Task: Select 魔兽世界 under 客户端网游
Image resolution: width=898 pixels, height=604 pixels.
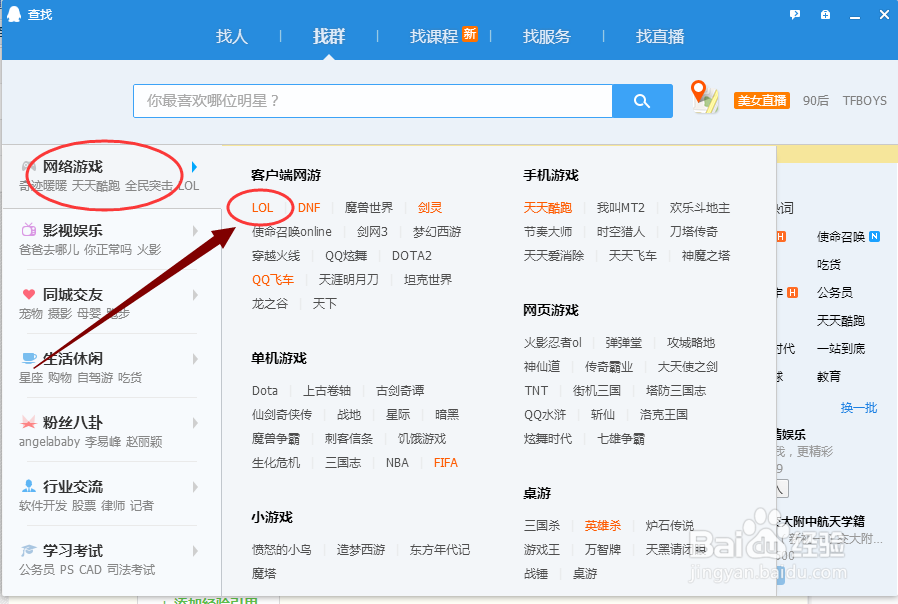Action: tap(369, 208)
